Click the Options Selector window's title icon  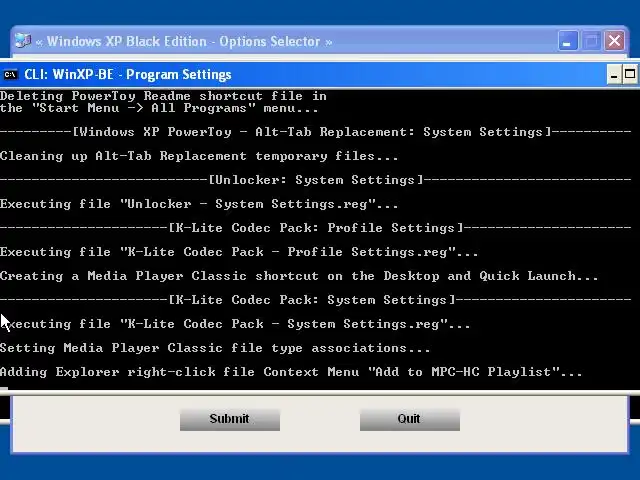(x=23, y=41)
